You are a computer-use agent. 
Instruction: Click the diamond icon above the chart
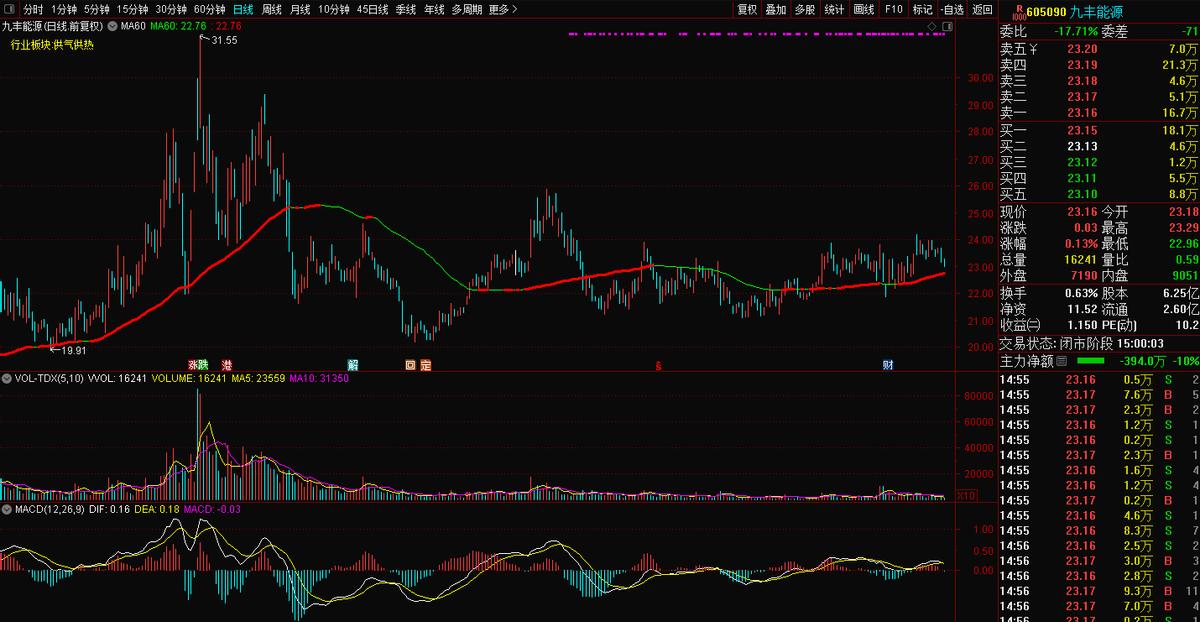tap(933, 25)
